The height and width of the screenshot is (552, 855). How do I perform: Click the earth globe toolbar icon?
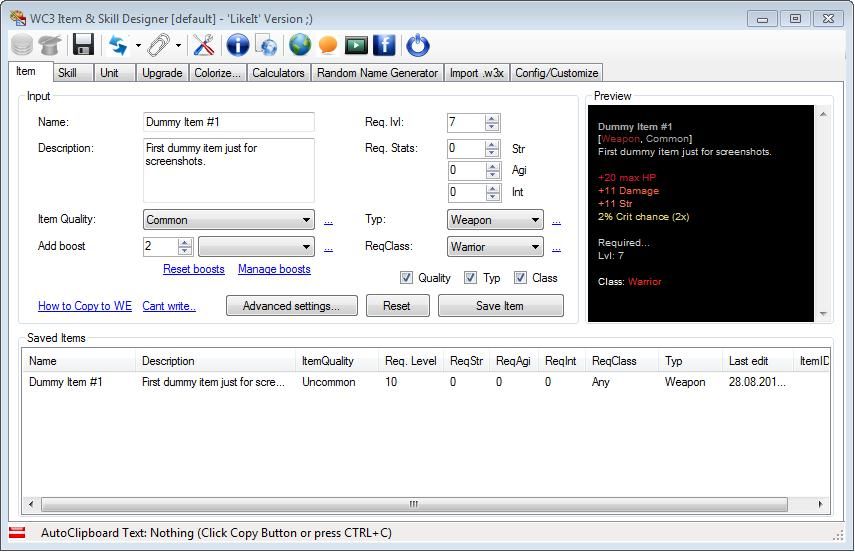pos(300,45)
